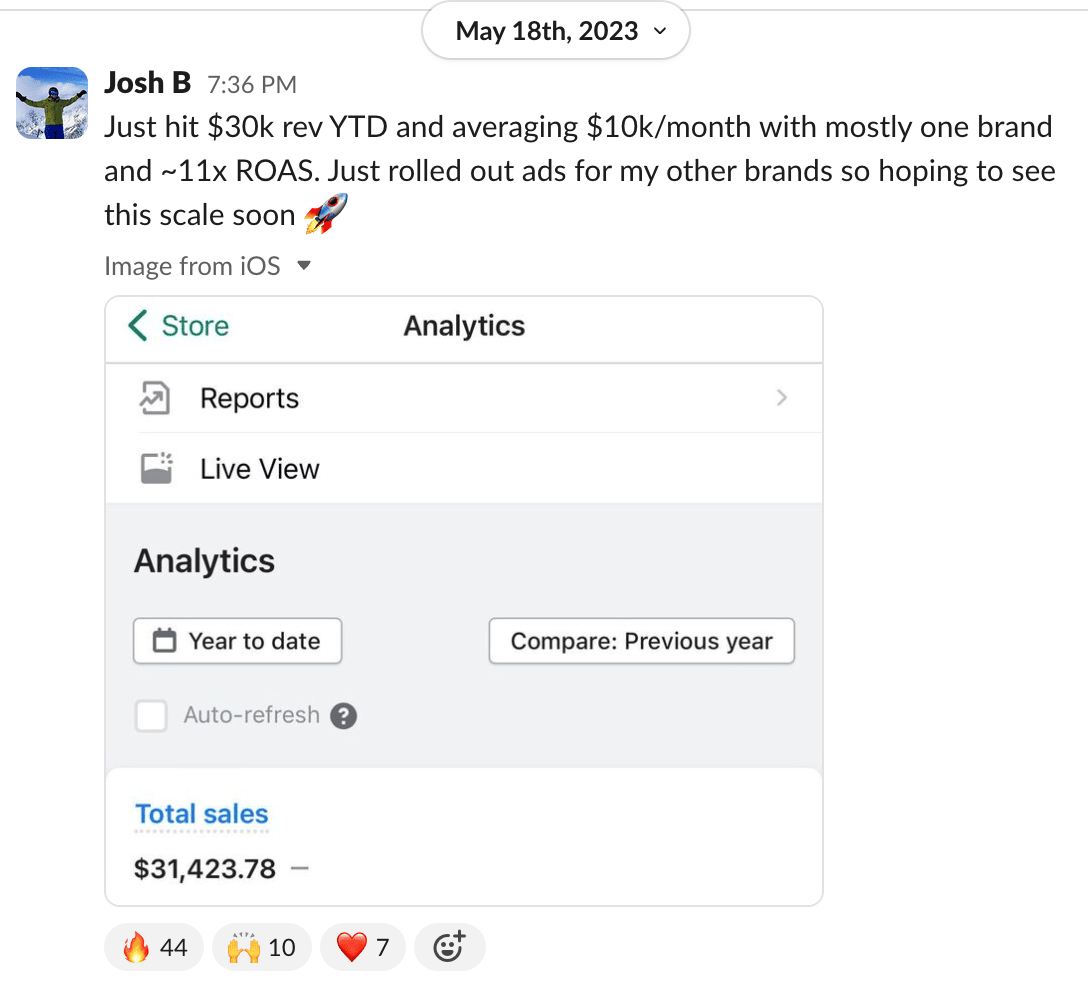1088x990 pixels.
Task: Click the rocket emoji in the message
Action: (327, 214)
